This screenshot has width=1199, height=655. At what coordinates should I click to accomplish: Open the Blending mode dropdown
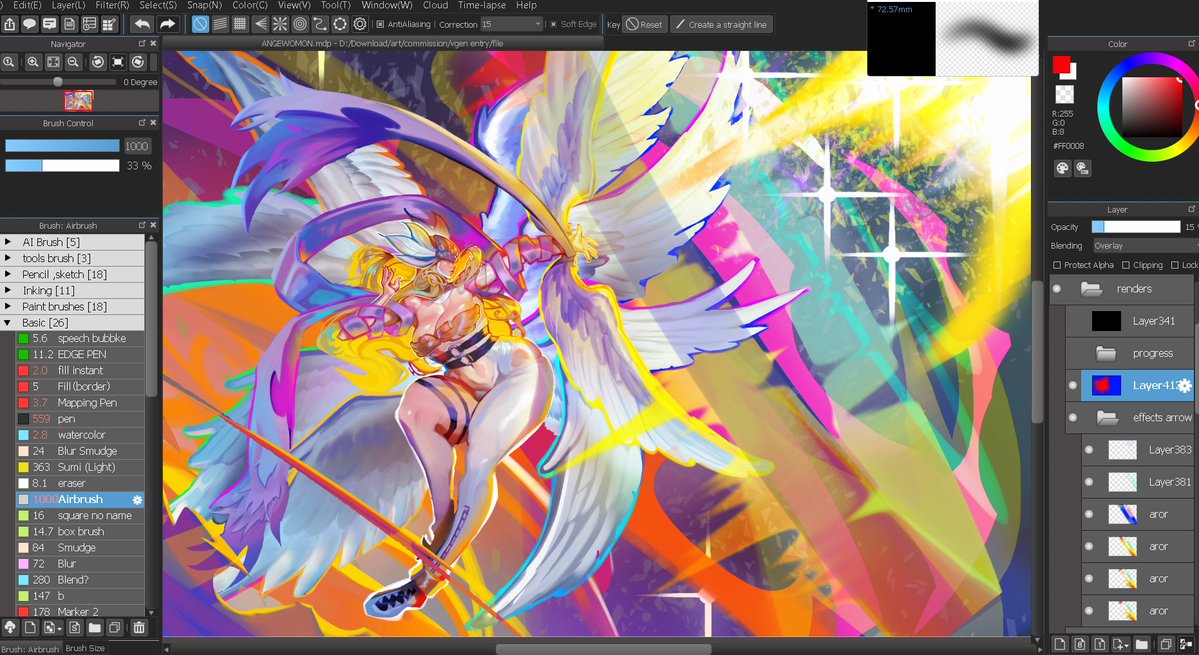coord(1145,246)
